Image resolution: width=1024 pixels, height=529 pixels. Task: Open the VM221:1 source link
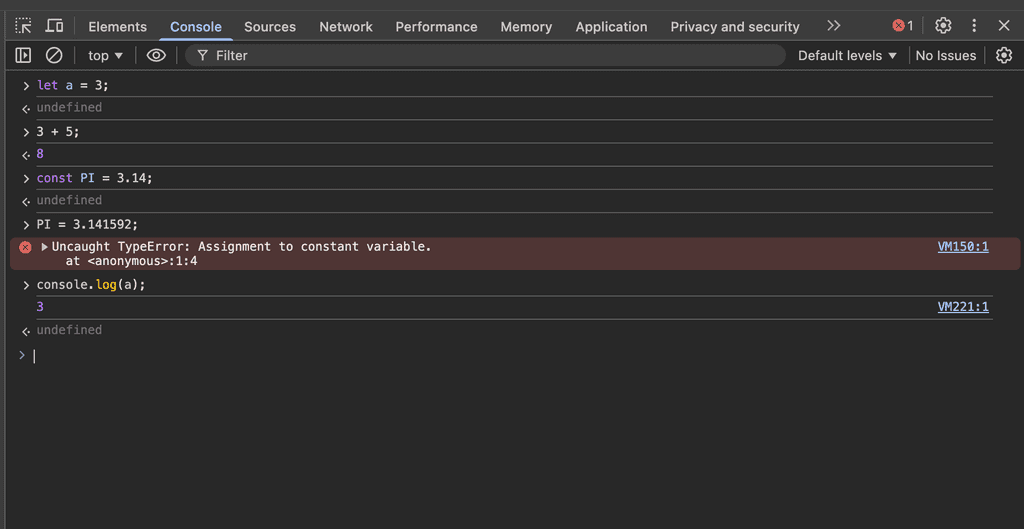[x=962, y=307]
